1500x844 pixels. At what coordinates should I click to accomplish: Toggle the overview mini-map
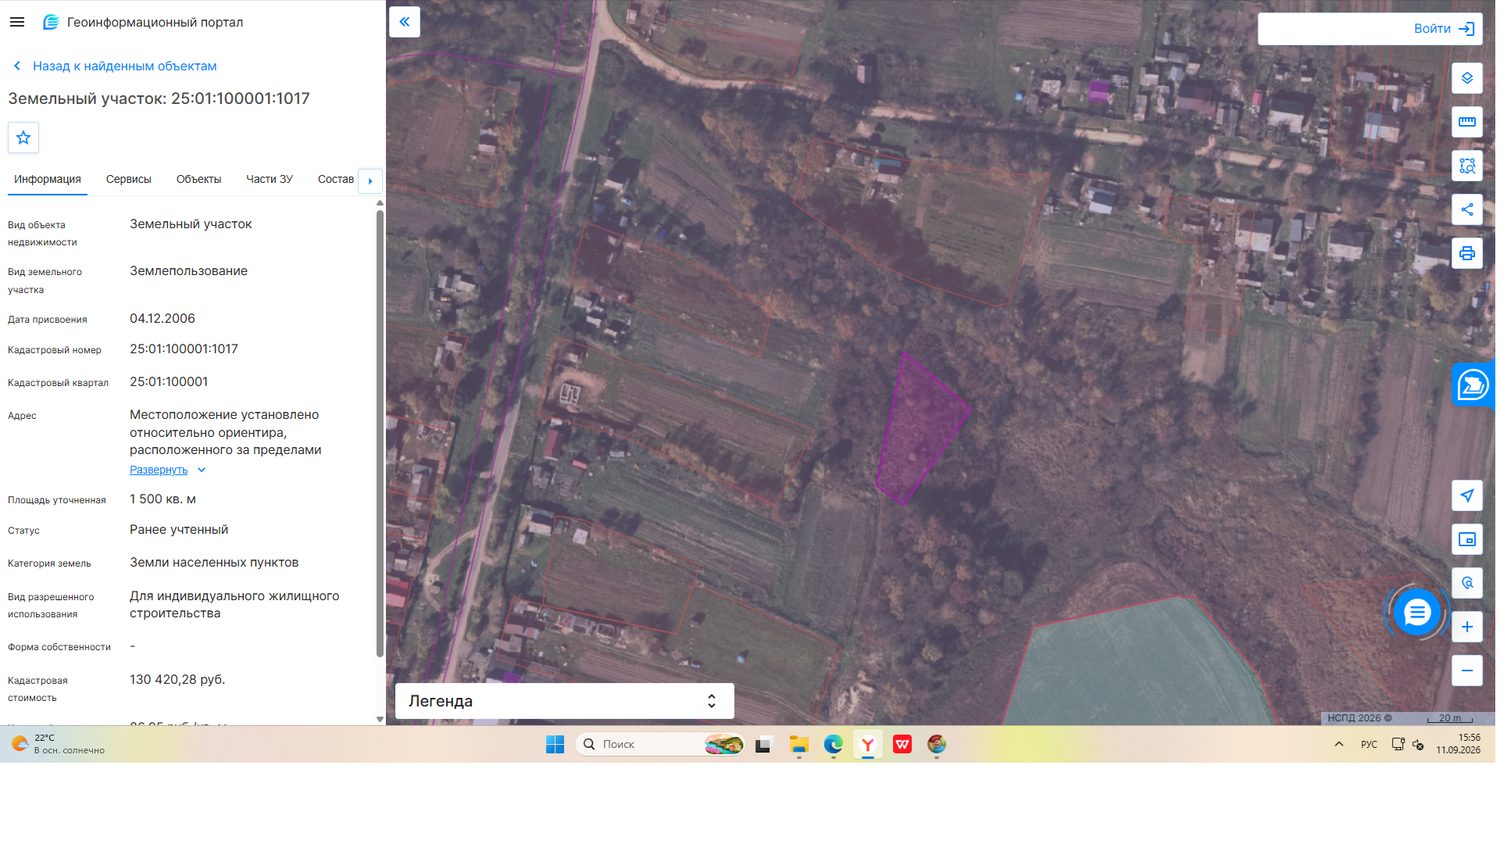pos(1467,539)
